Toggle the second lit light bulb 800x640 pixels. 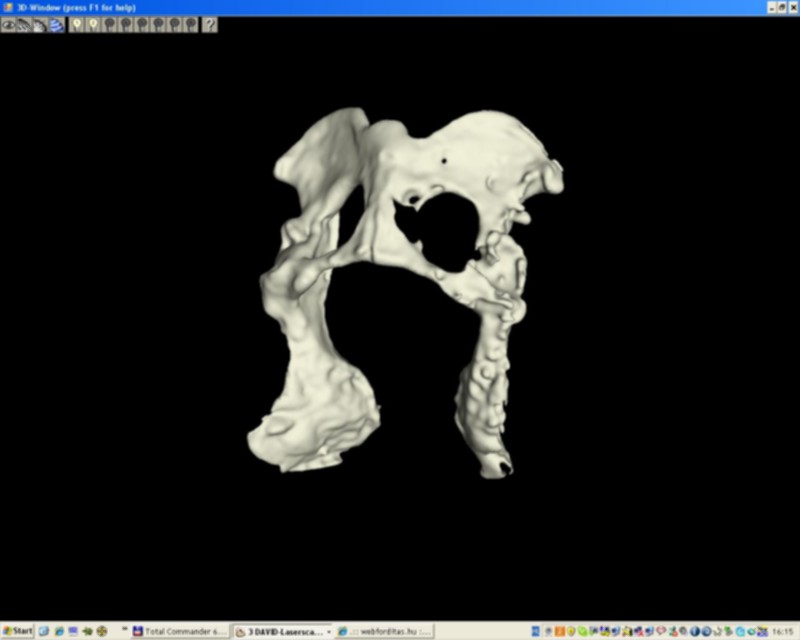point(93,25)
